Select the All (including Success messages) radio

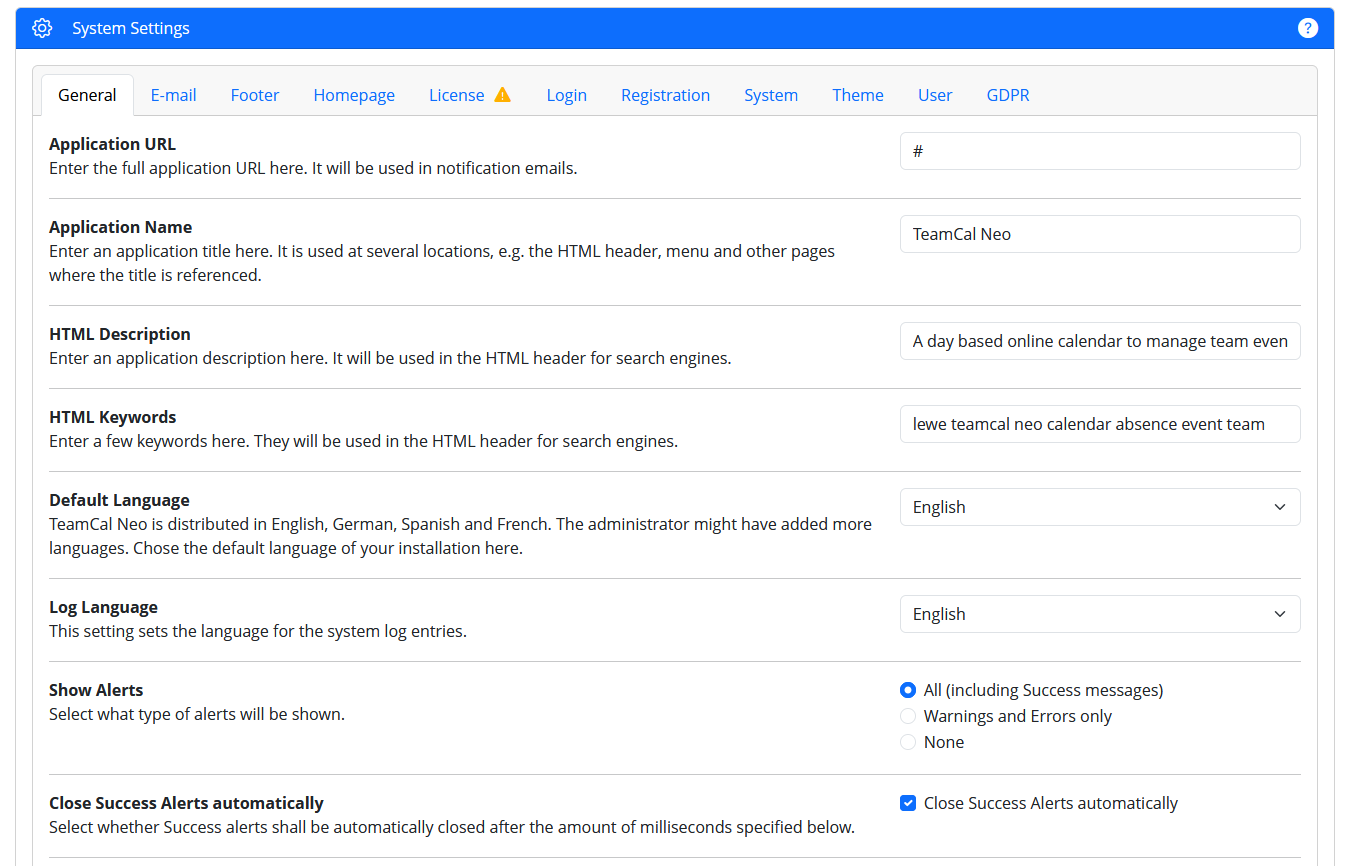[x=908, y=690]
